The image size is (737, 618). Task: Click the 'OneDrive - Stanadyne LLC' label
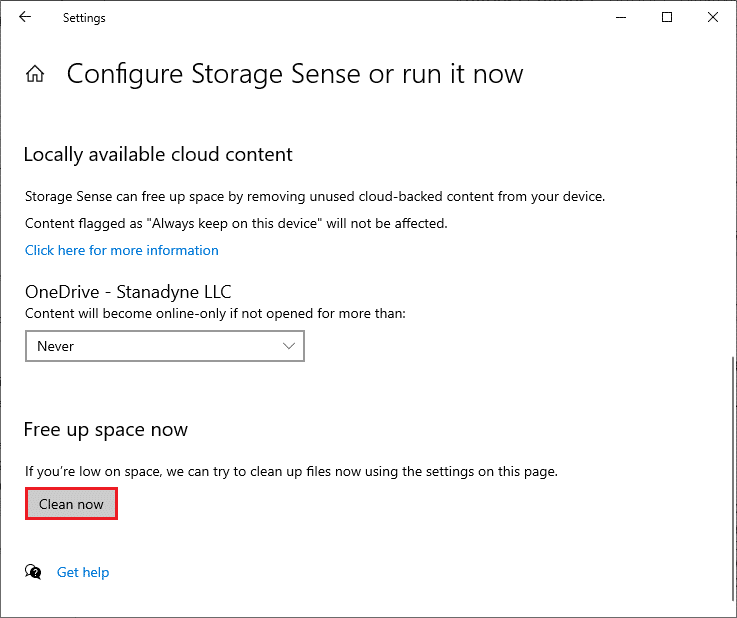click(x=128, y=293)
